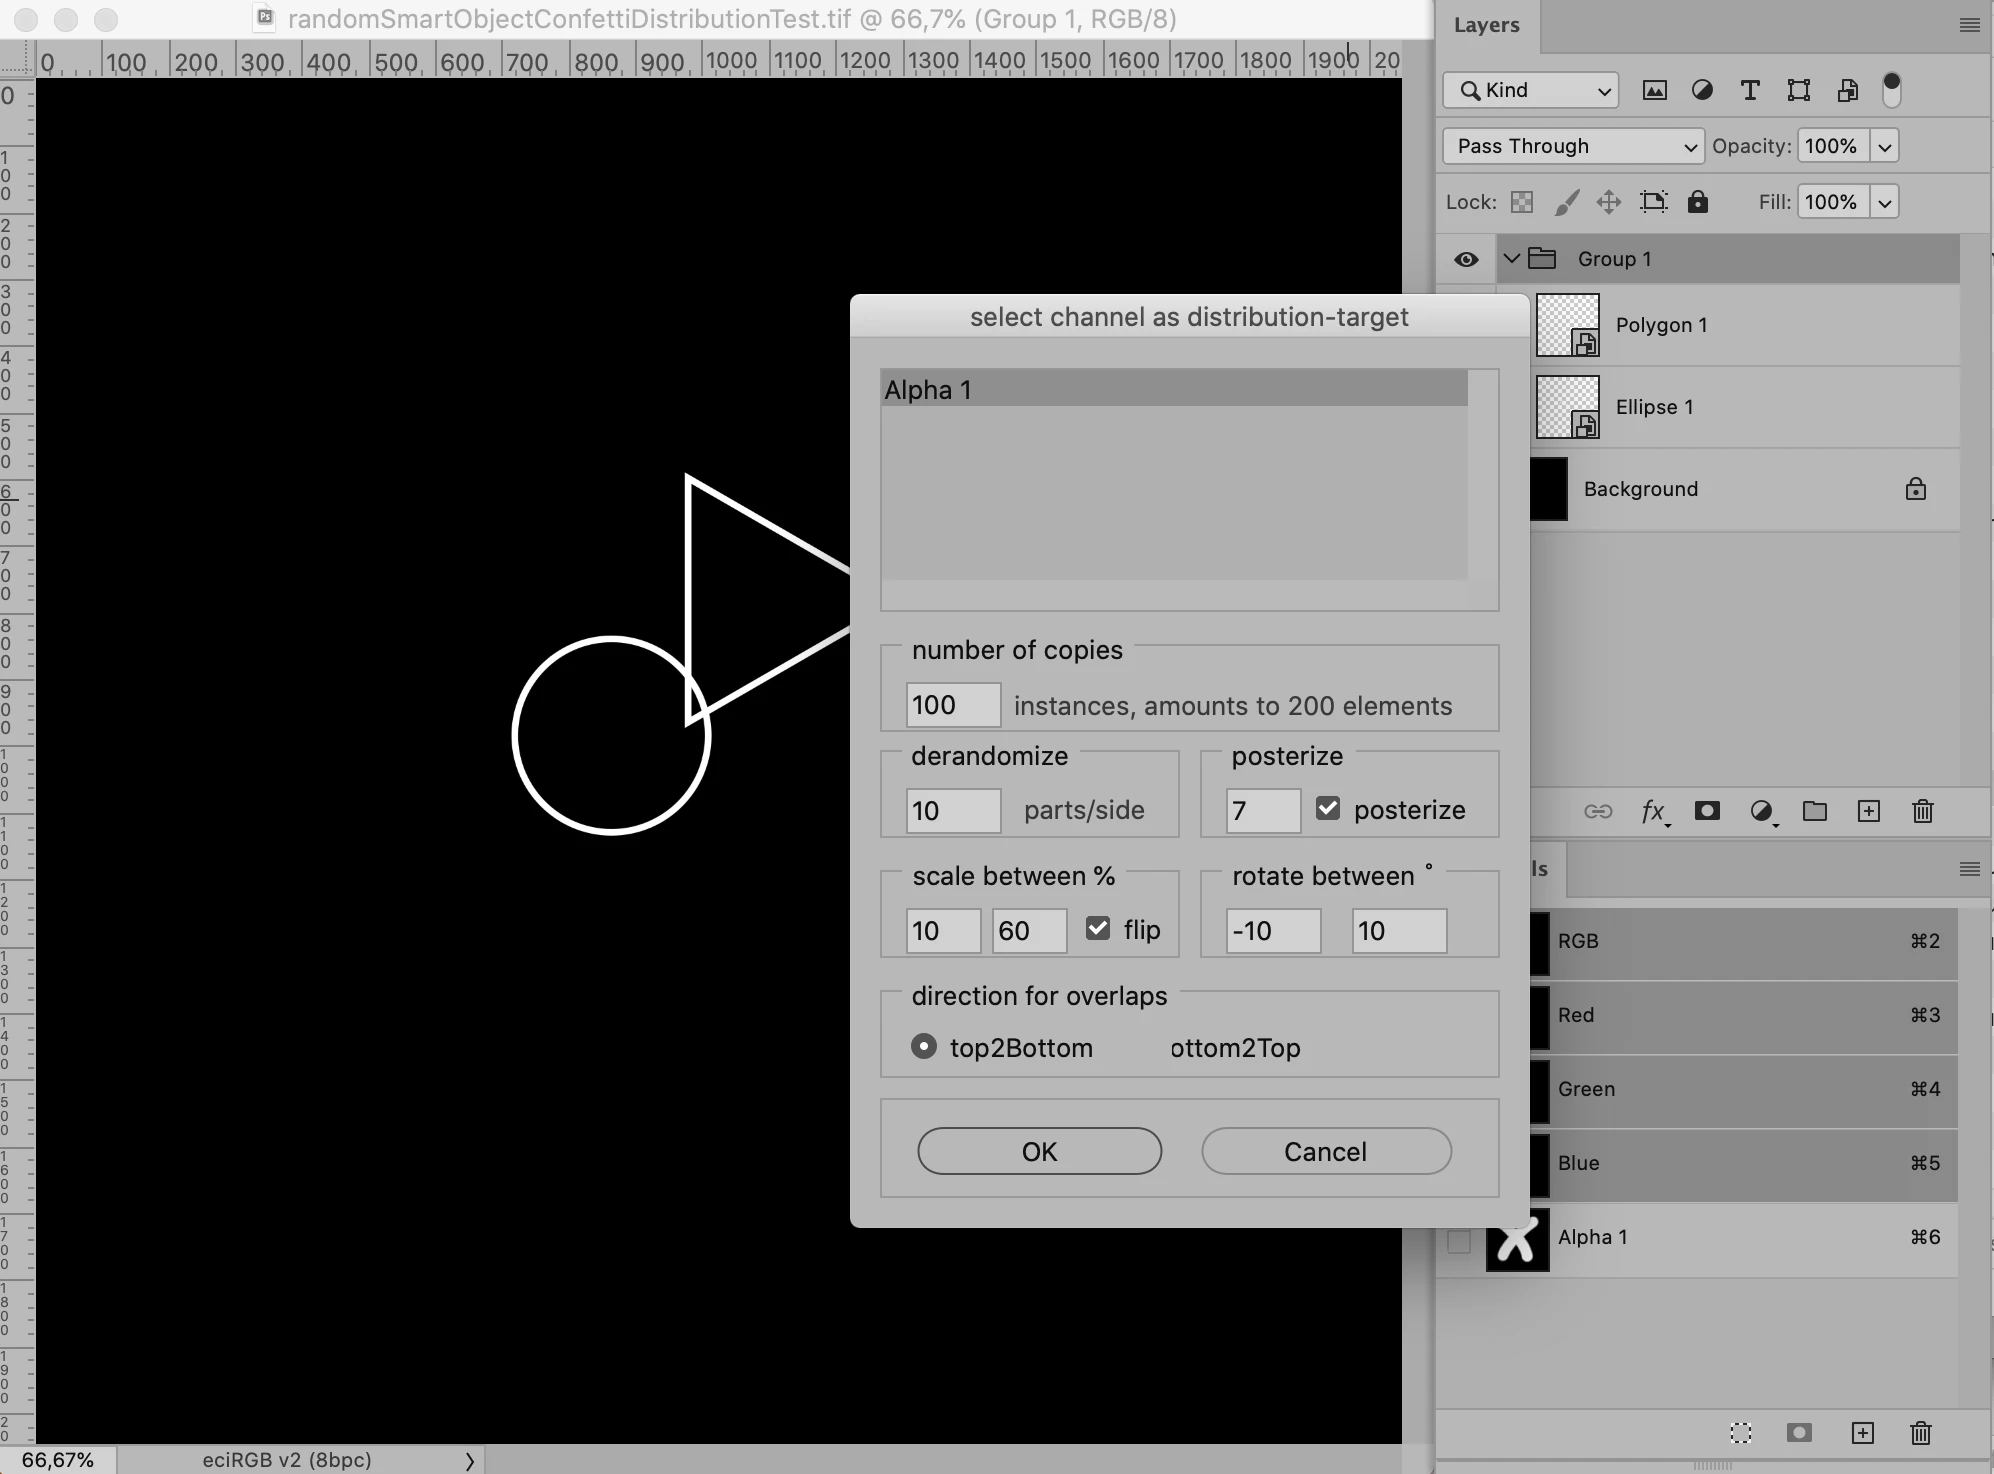Click the number of copies input field
This screenshot has width=1994, height=1474.
952,705
